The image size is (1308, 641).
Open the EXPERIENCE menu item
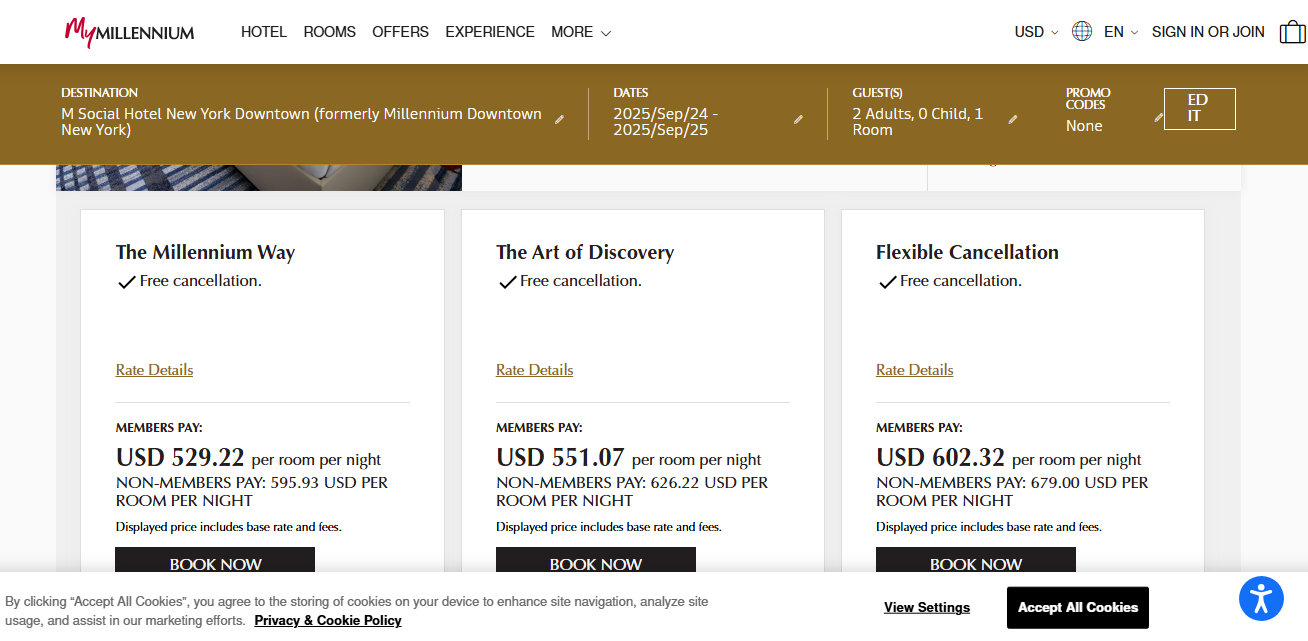tap(490, 32)
